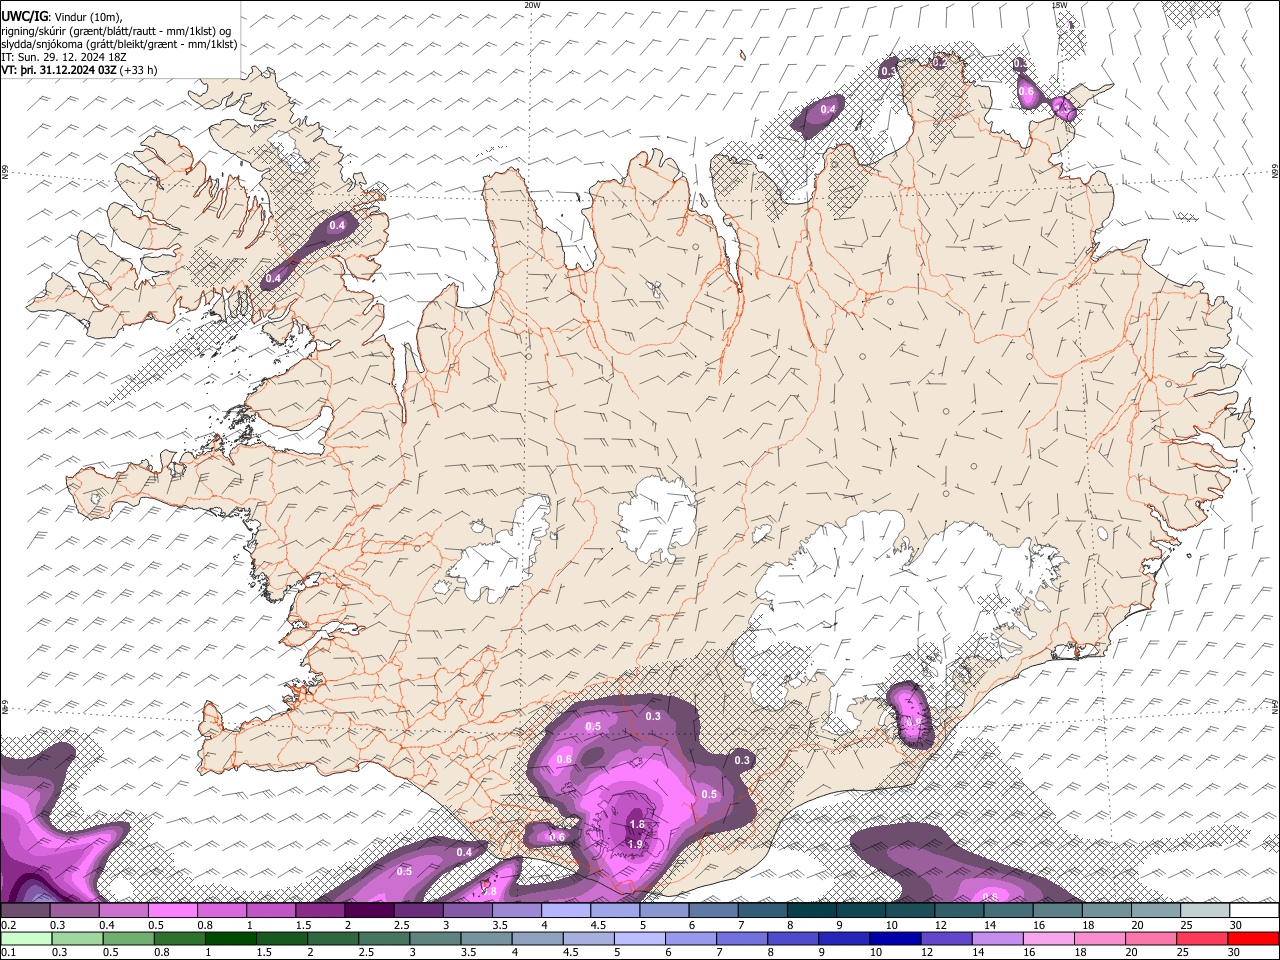The width and height of the screenshot is (1280, 960).
Task: Click the '(+33 h)' forecast offset text
Action: coord(139,70)
